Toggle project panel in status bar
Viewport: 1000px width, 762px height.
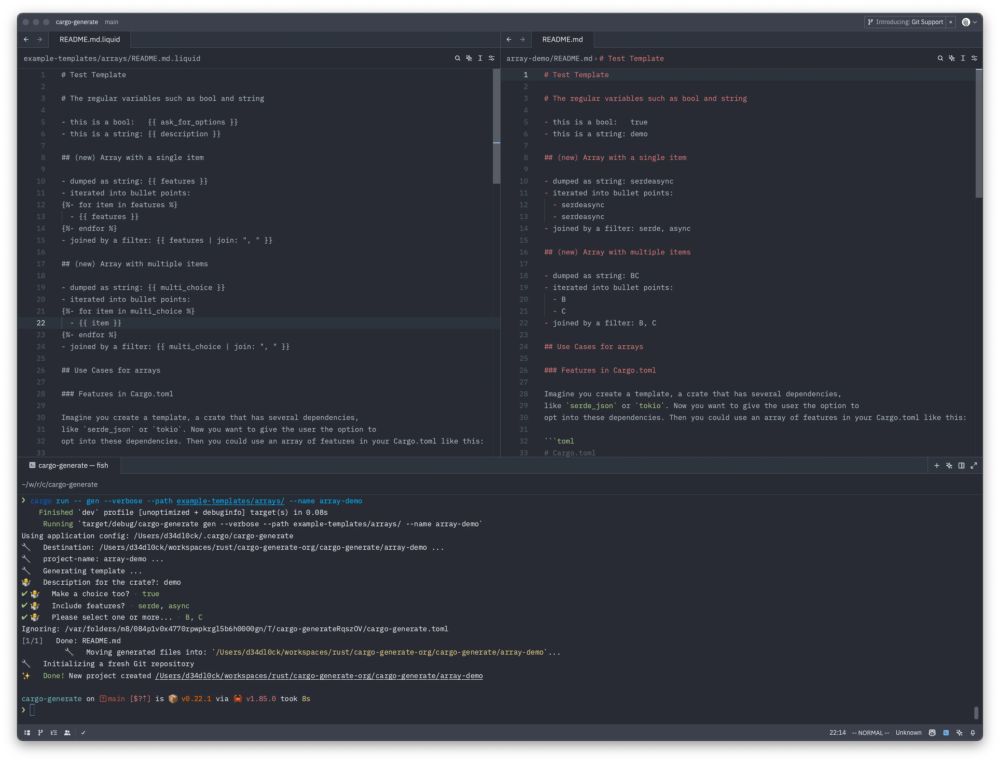point(27,733)
